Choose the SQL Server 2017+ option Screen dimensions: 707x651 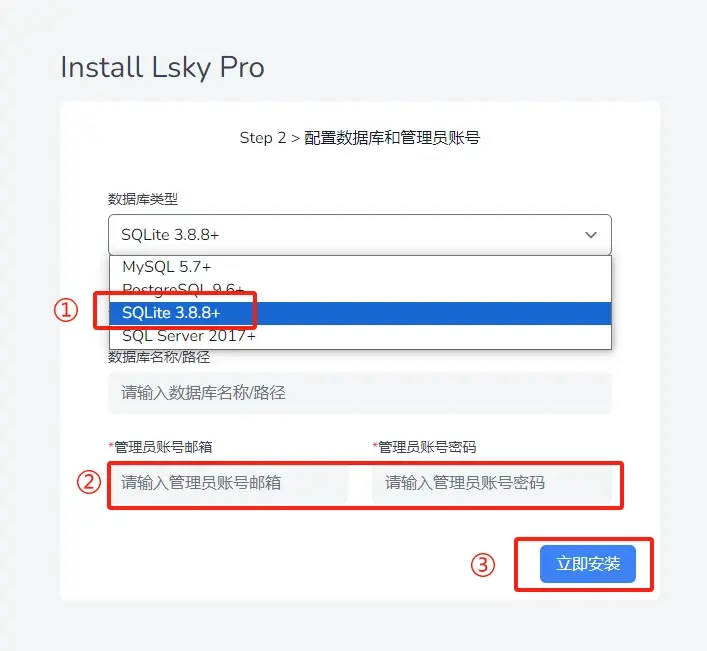tap(360, 336)
